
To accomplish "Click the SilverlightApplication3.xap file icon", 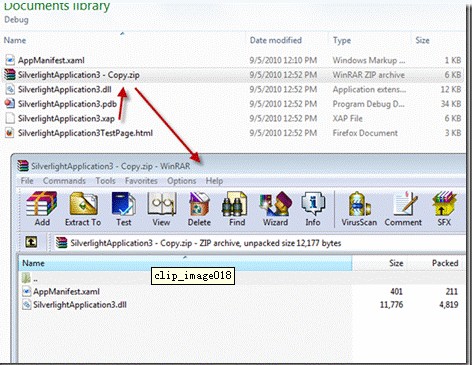I will coord(10,118).
